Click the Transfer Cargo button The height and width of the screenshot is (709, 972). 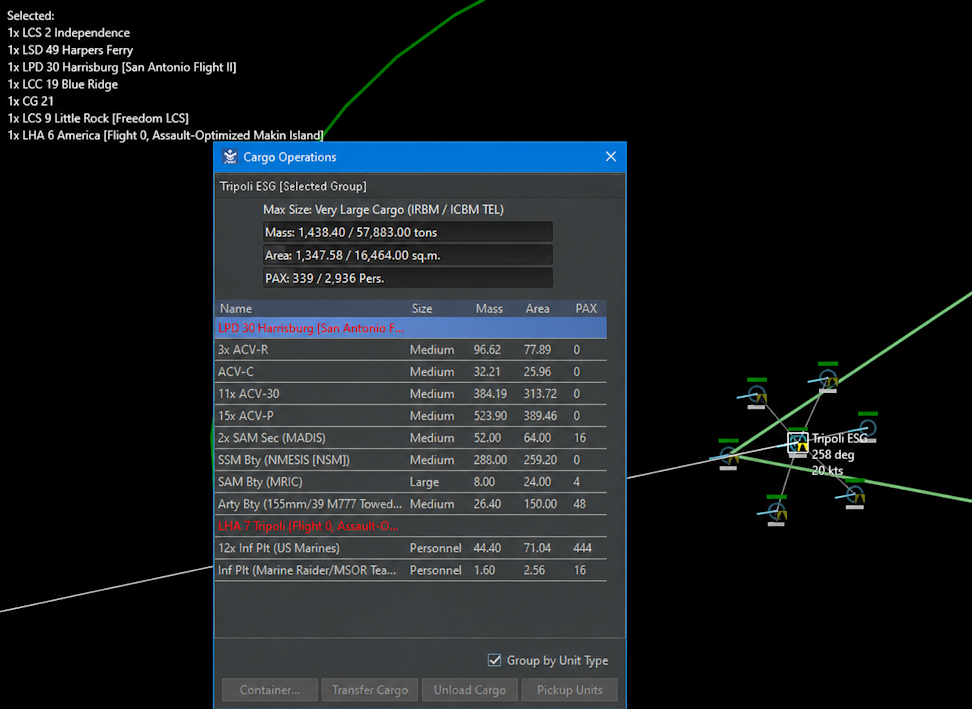369,690
